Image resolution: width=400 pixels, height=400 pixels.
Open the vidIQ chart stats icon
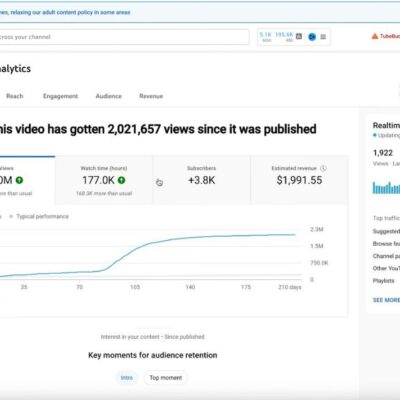(x=299, y=37)
